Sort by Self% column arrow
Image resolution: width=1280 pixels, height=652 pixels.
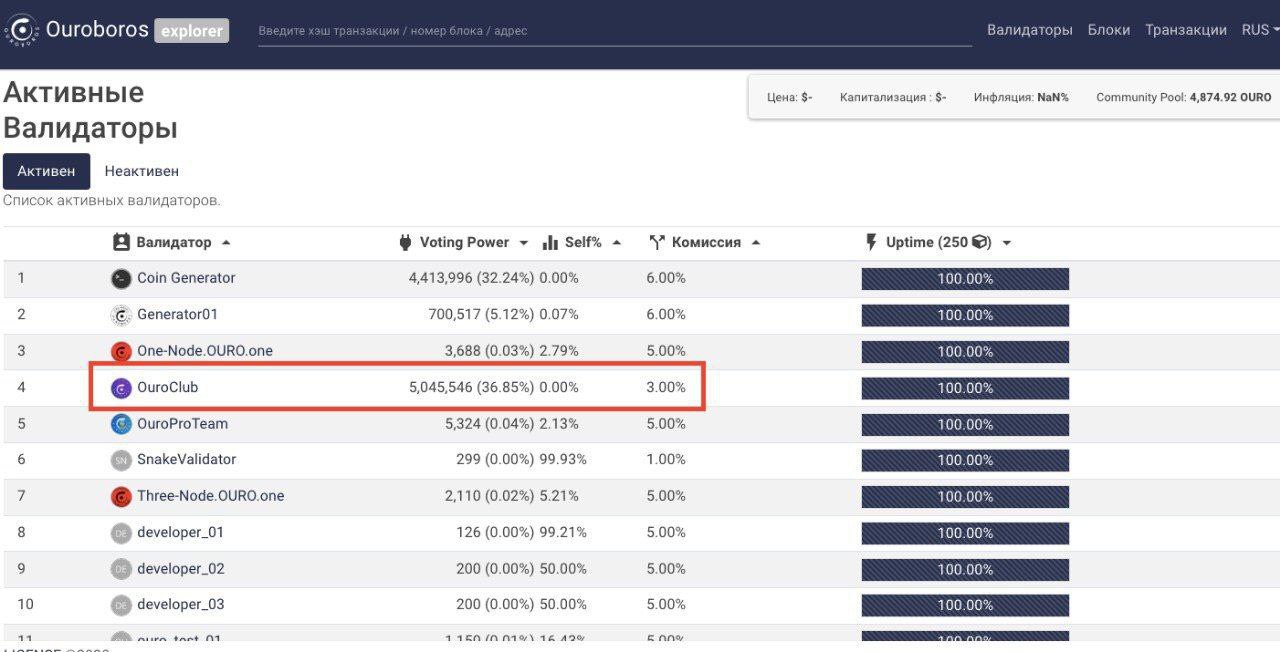[616, 243]
